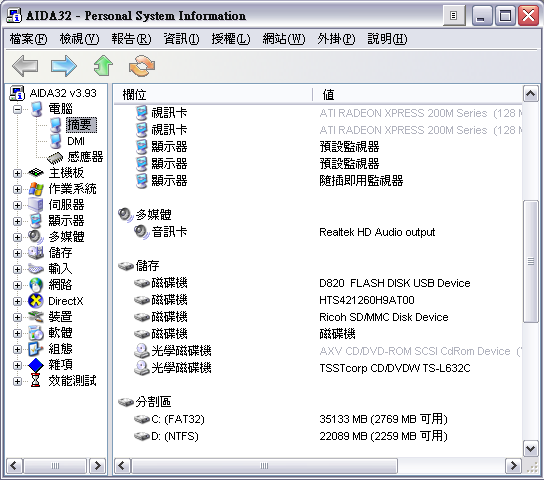Image resolution: width=544 pixels, height=480 pixels.
Task: Expand the 顯示器 tree node
Action: (x=17, y=221)
